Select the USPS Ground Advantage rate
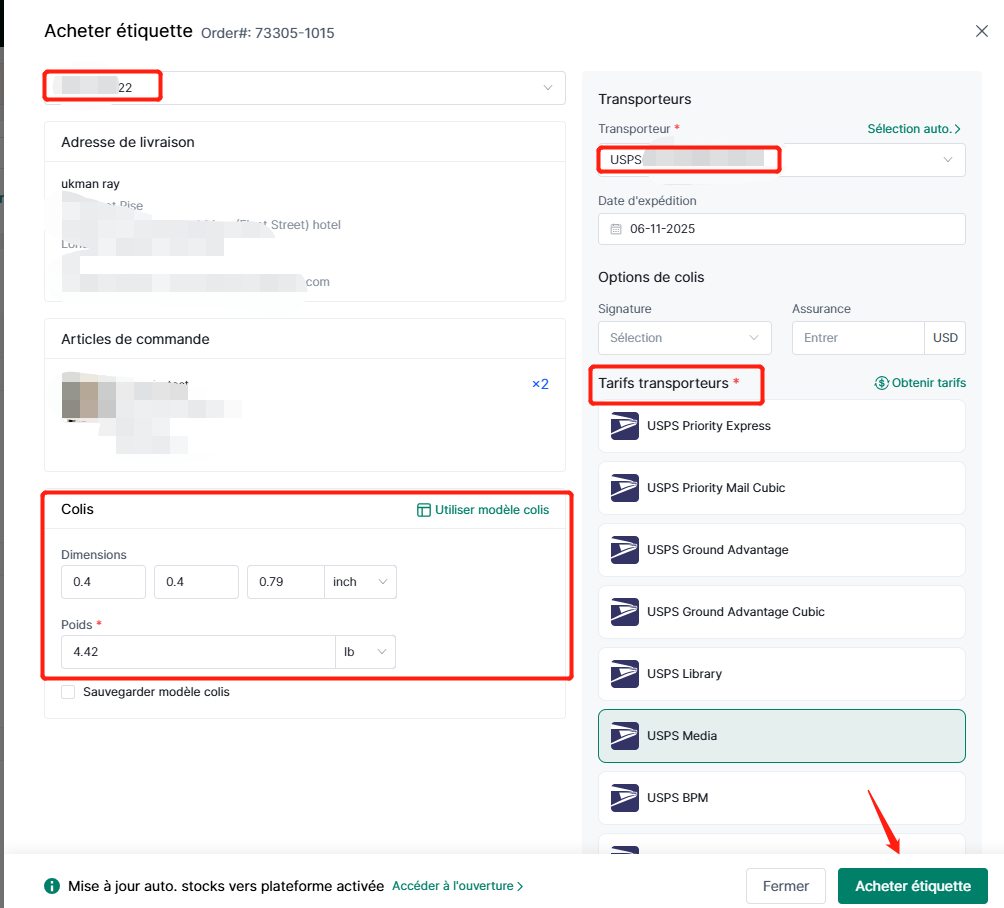1004x908 pixels. [781, 550]
